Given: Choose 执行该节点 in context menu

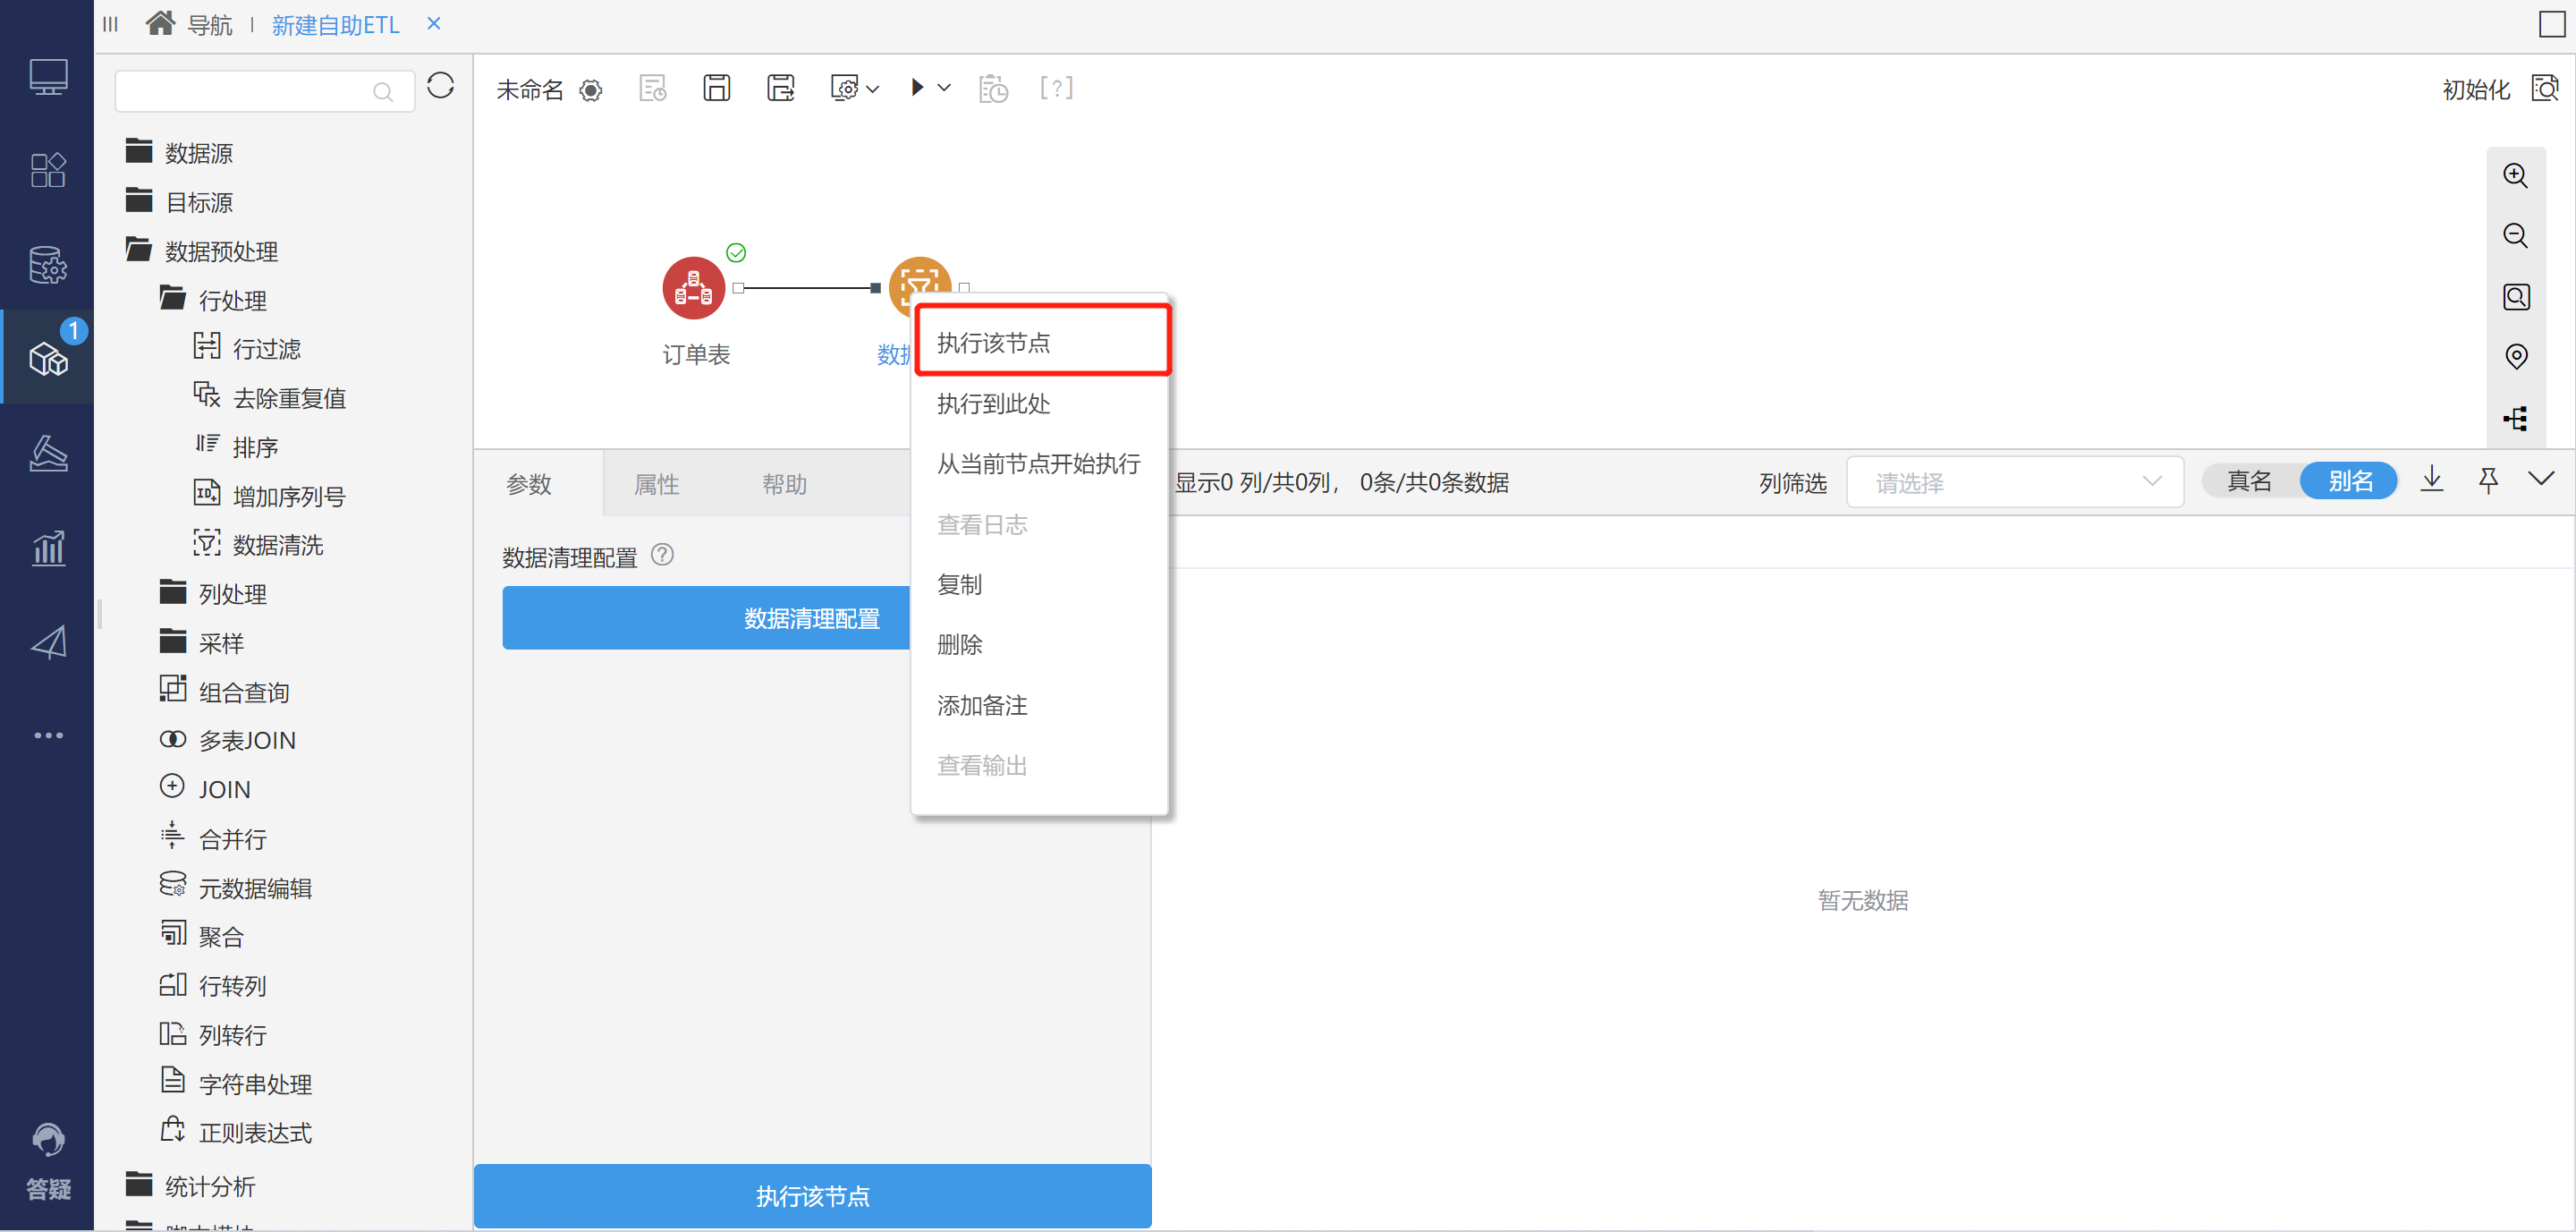Looking at the screenshot, I should coord(1041,343).
